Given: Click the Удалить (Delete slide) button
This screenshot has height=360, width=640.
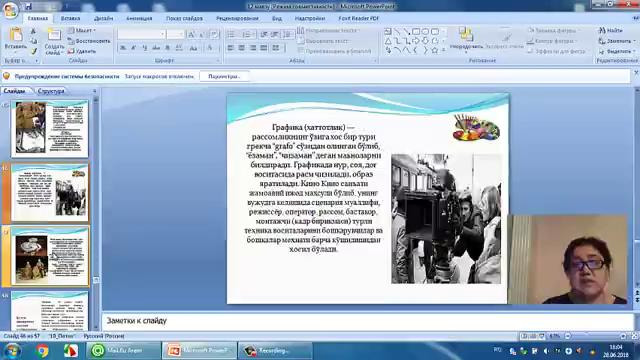Looking at the screenshot, I should 82,51.
